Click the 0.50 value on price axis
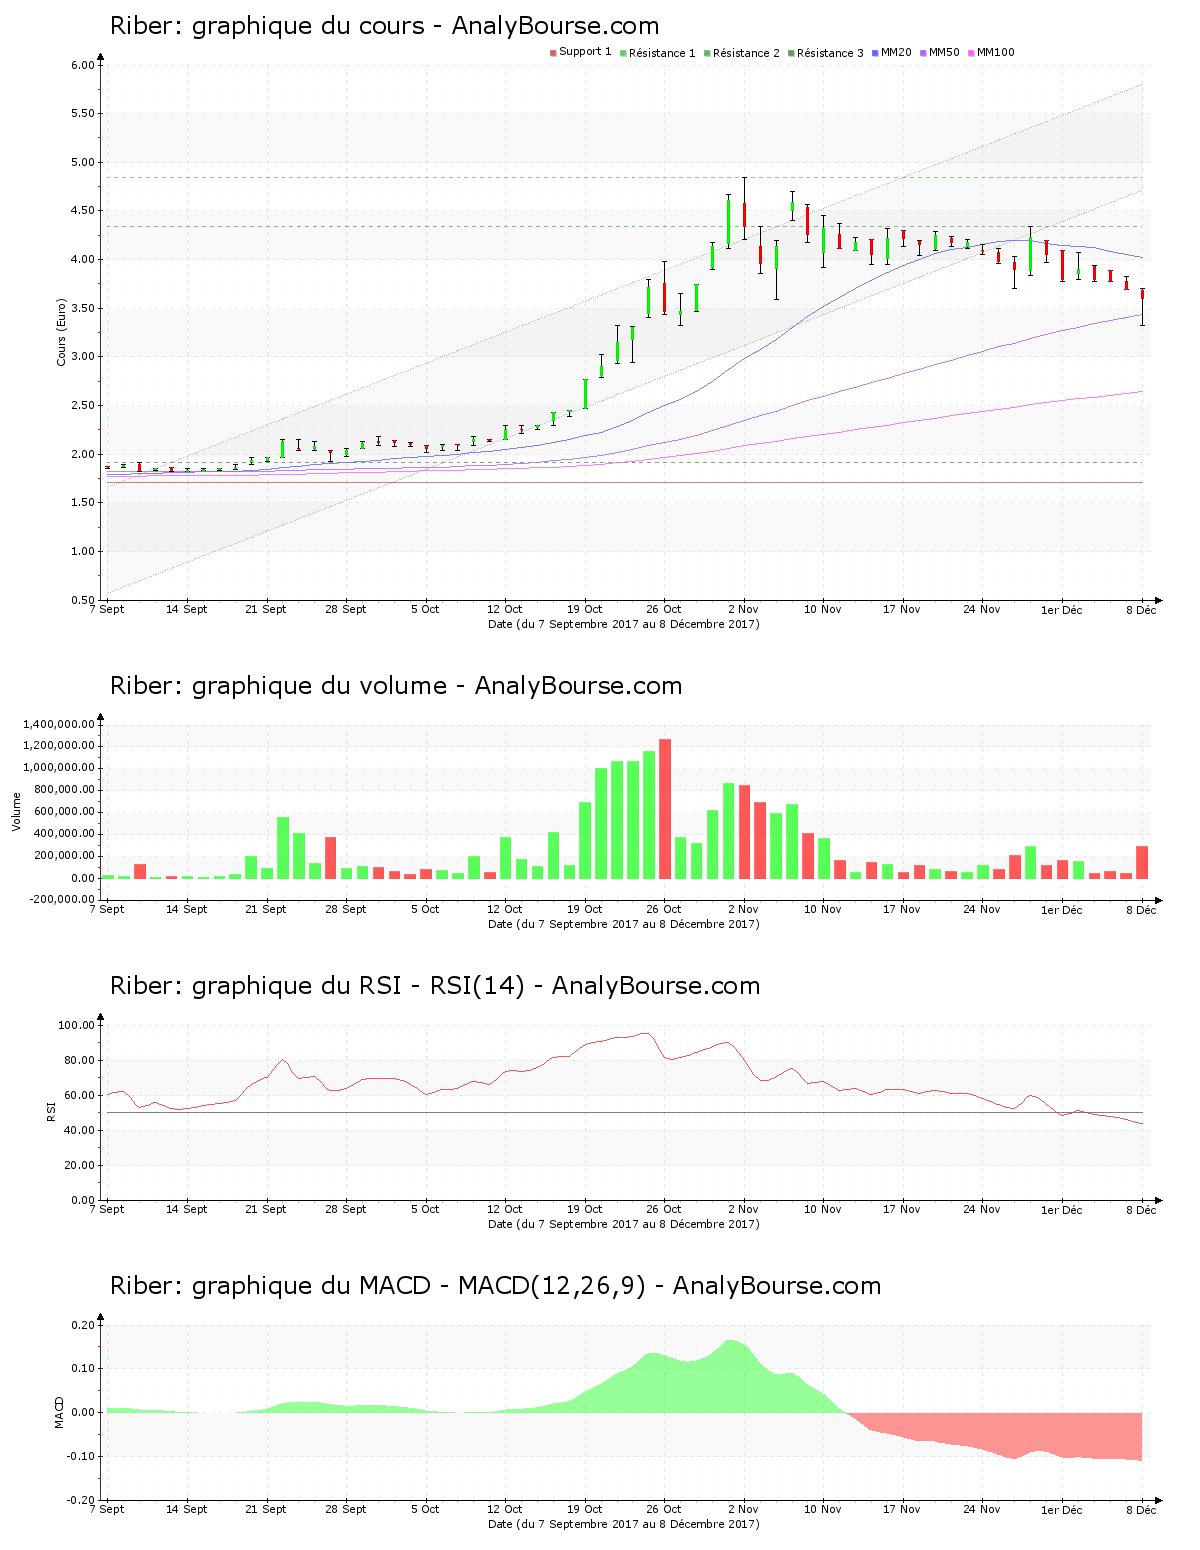The width and height of the screenshot is (1200, 1550). pos(83,600)
